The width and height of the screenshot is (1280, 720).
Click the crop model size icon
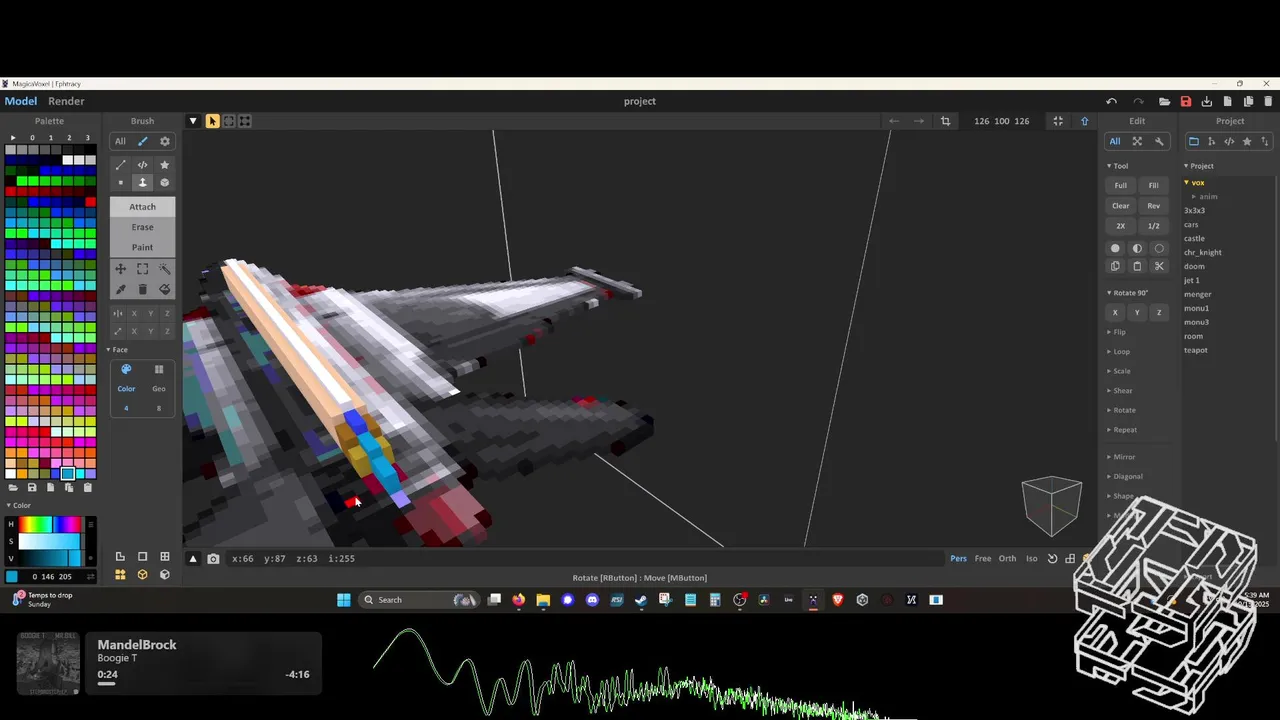pyautogui.click(x=945, y=121)
